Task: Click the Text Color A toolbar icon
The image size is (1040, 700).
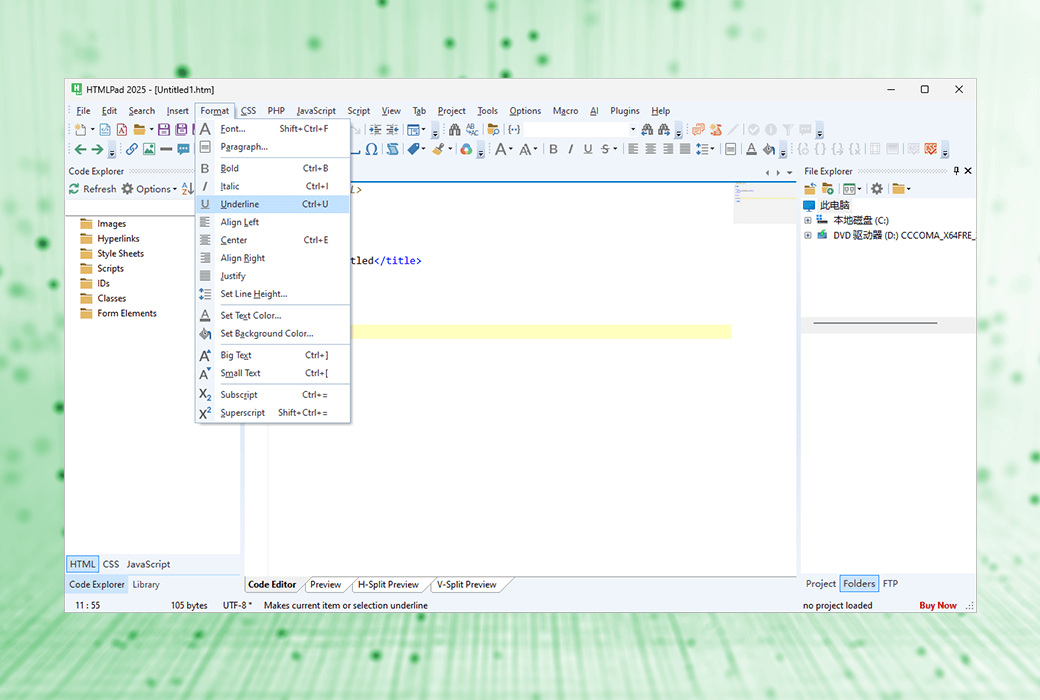Action: coord(751,149)
